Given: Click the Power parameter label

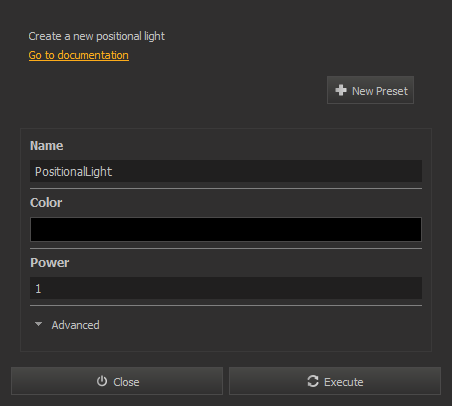Looking at the screenshot, I should [x=50, y=263].
